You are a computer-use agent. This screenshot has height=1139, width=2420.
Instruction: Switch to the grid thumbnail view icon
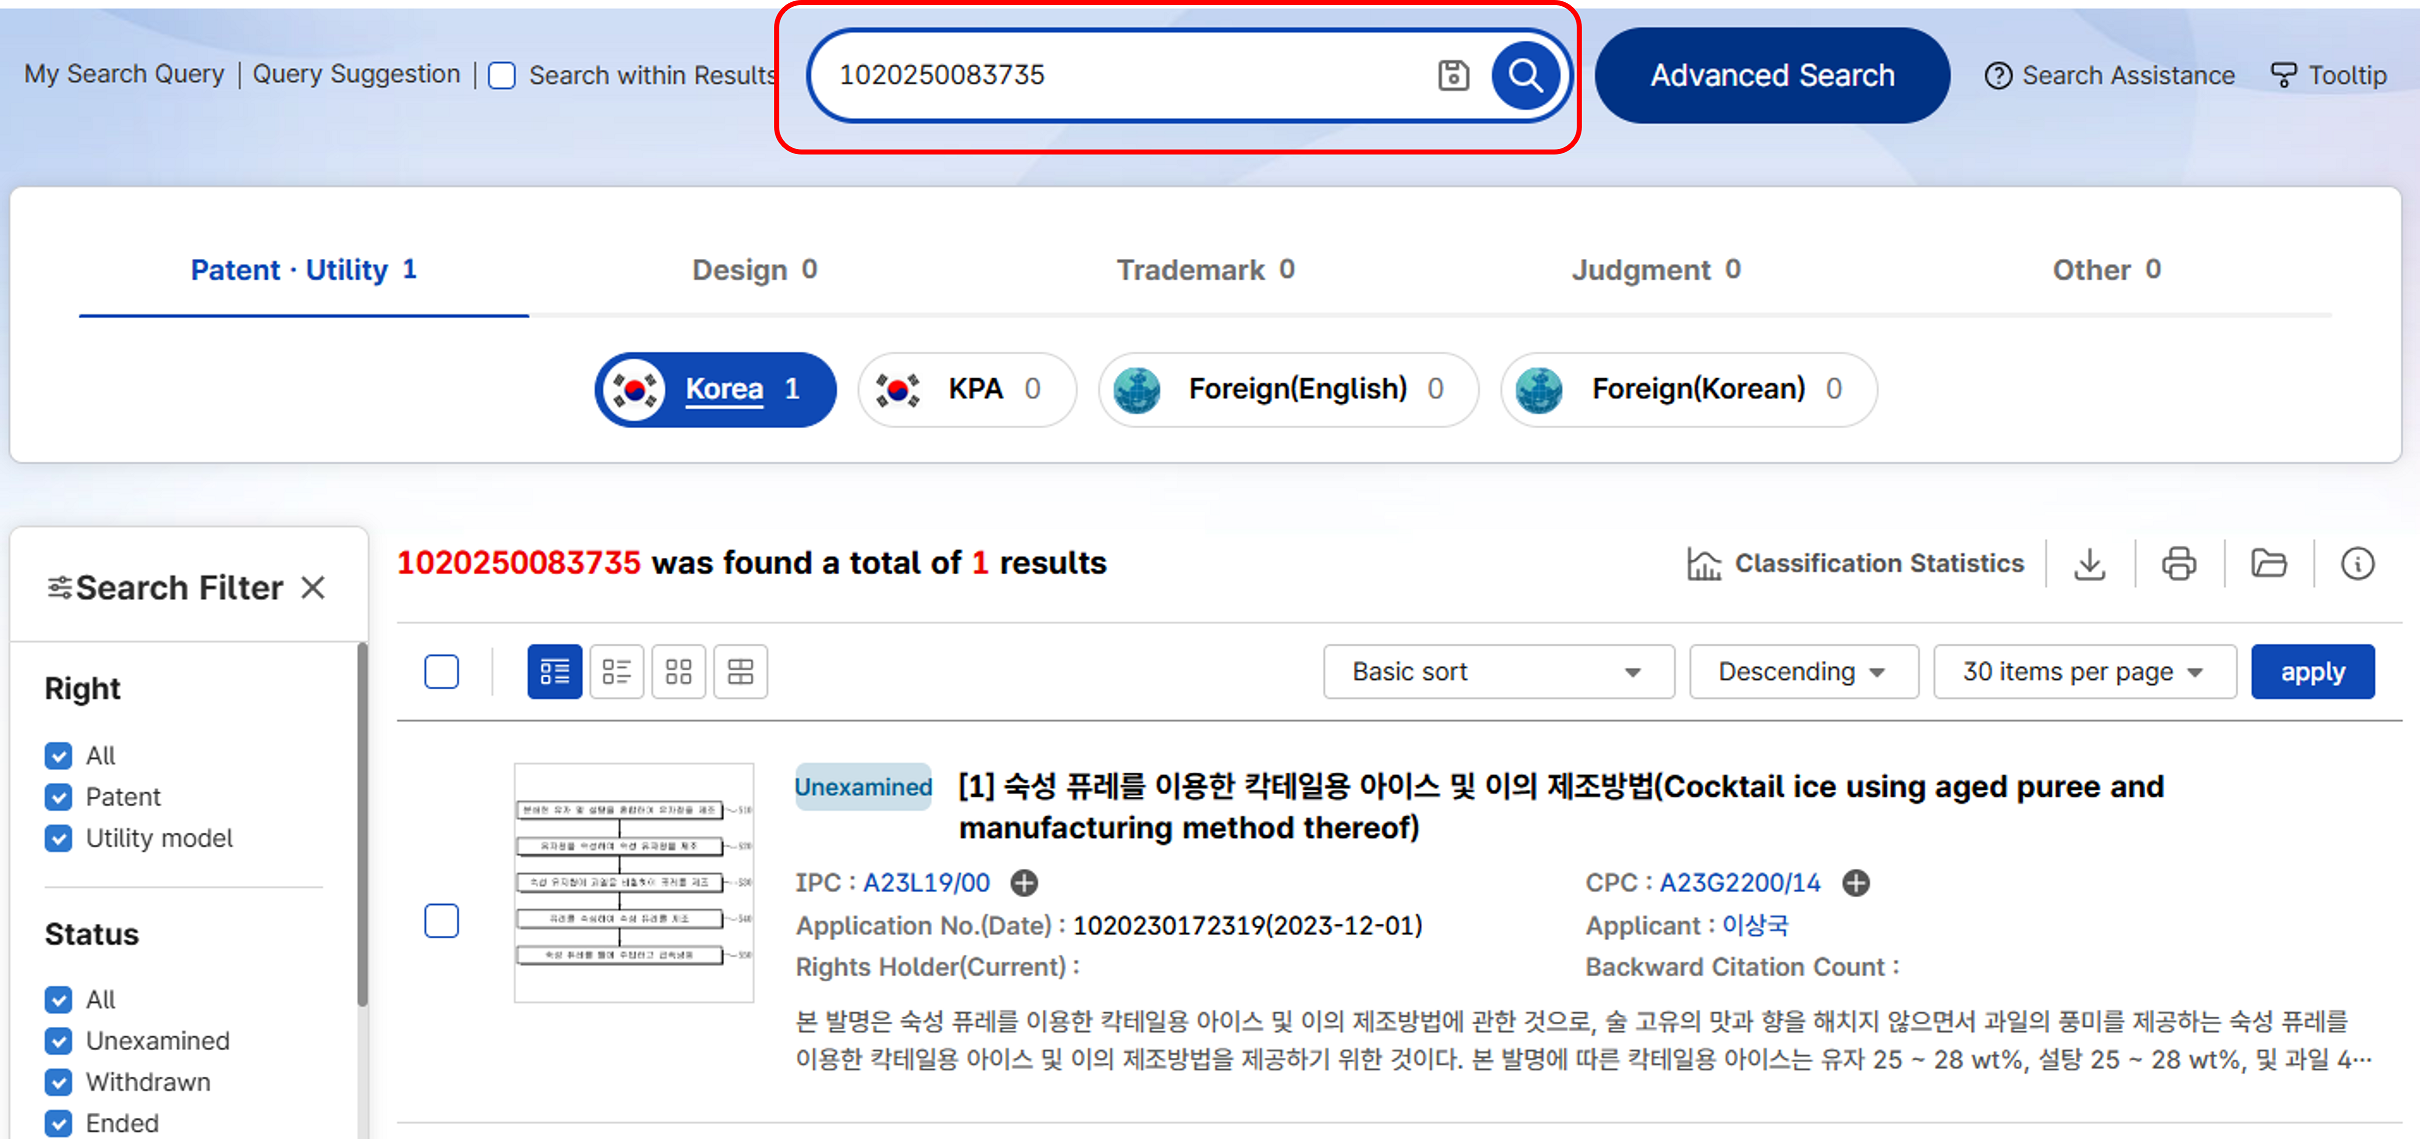coord(678,671)
